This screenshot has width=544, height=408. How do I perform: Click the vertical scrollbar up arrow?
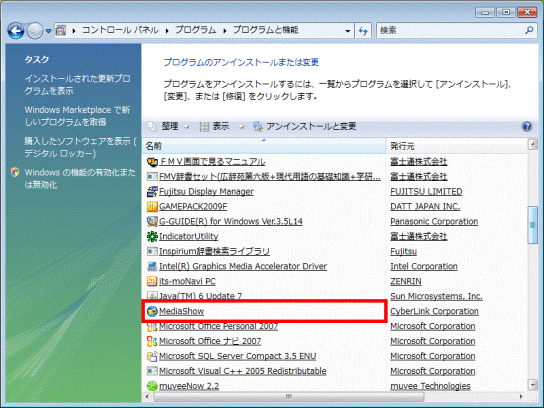click(x=533, y=144)
